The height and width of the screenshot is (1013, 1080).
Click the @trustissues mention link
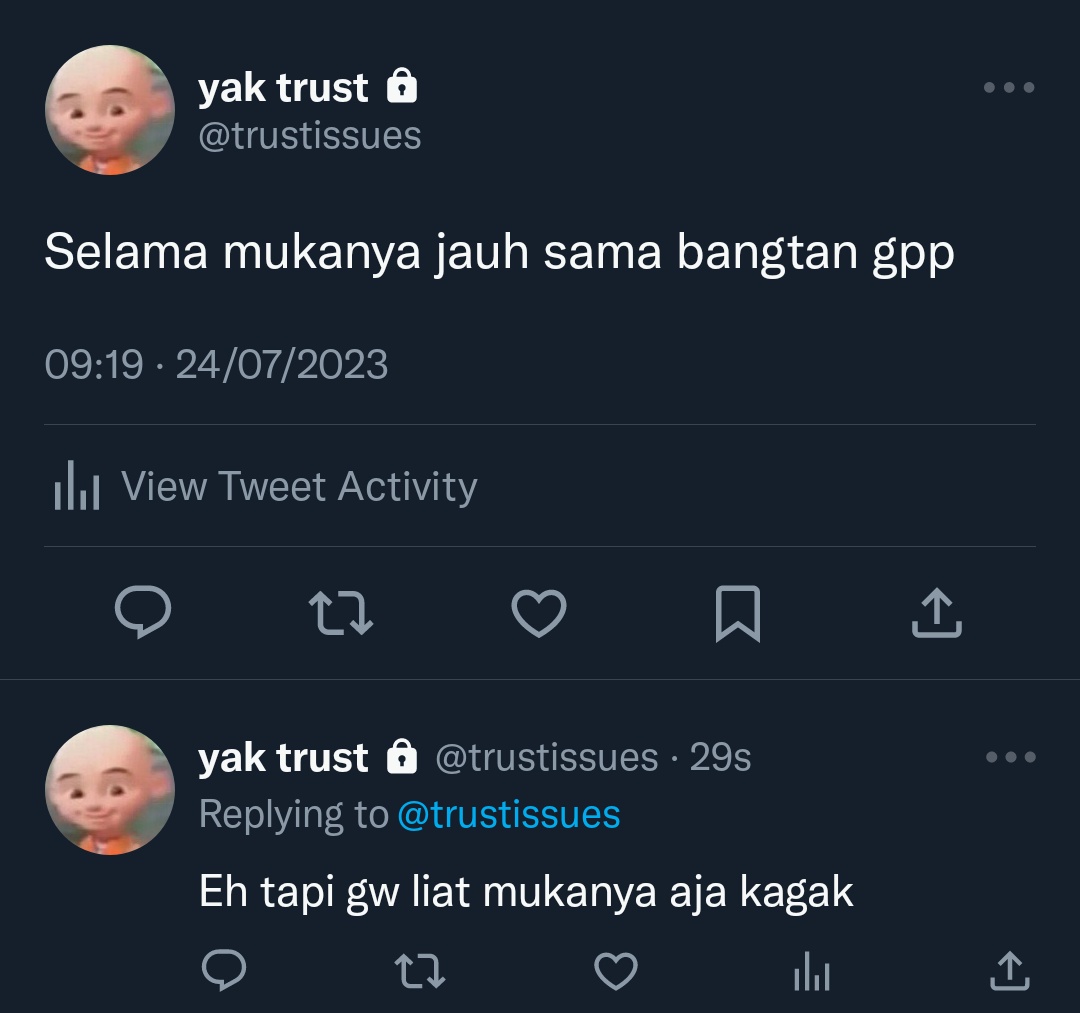[509, 815]
